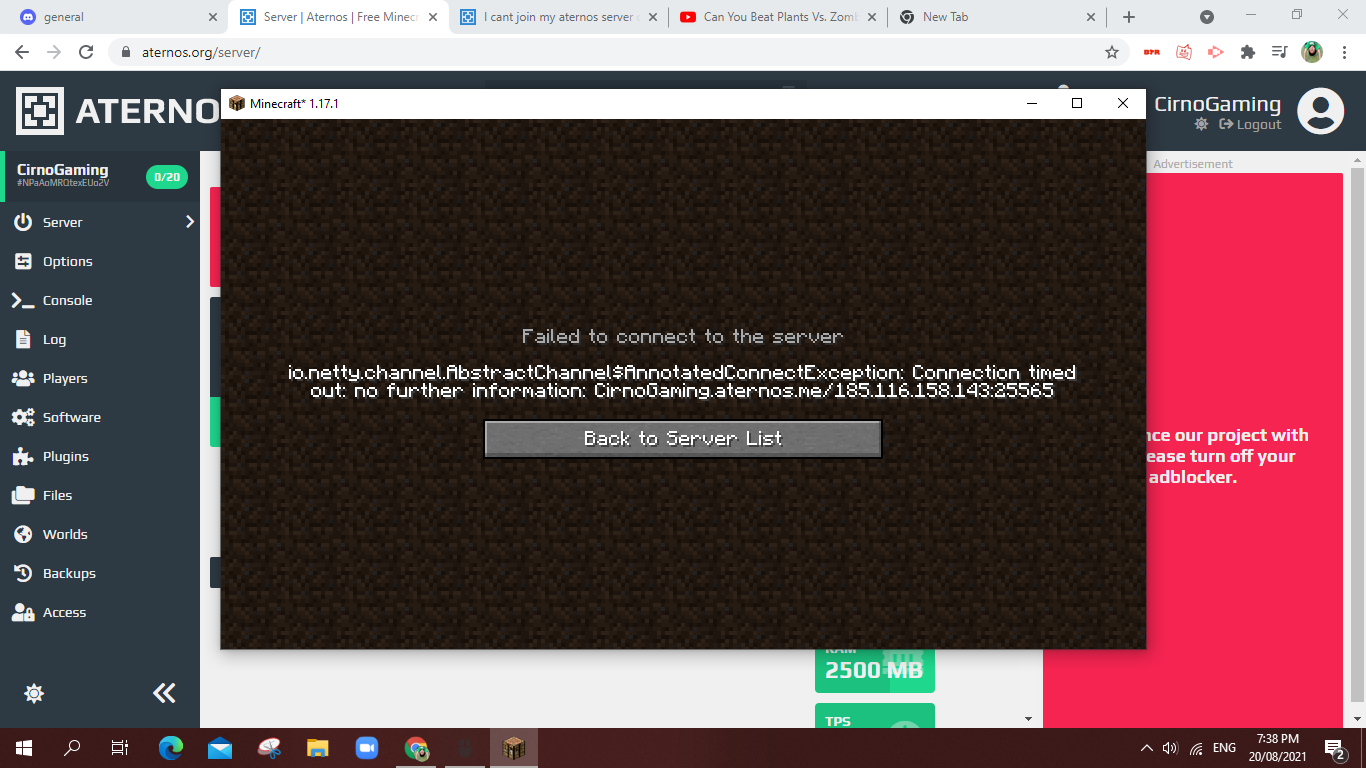The width and height of the screenshot is (1366, 768).
Task: Open Windows taskbar search
Action: pyautogui.click(x=72, y=747)
